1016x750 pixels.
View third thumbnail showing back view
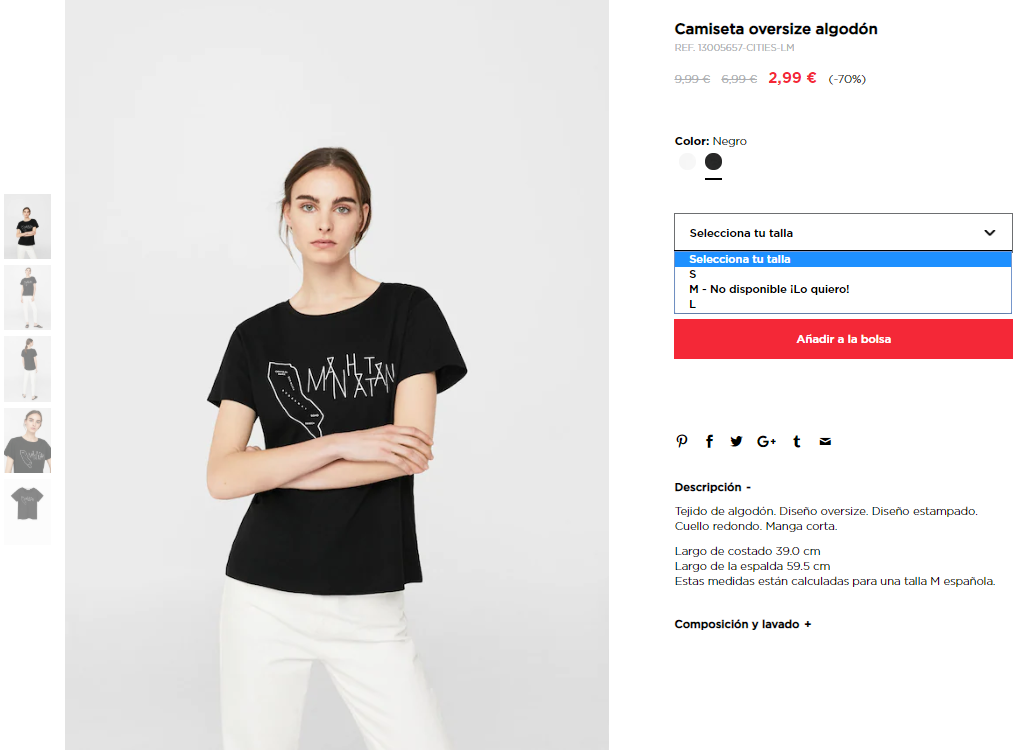click(27, 369)
